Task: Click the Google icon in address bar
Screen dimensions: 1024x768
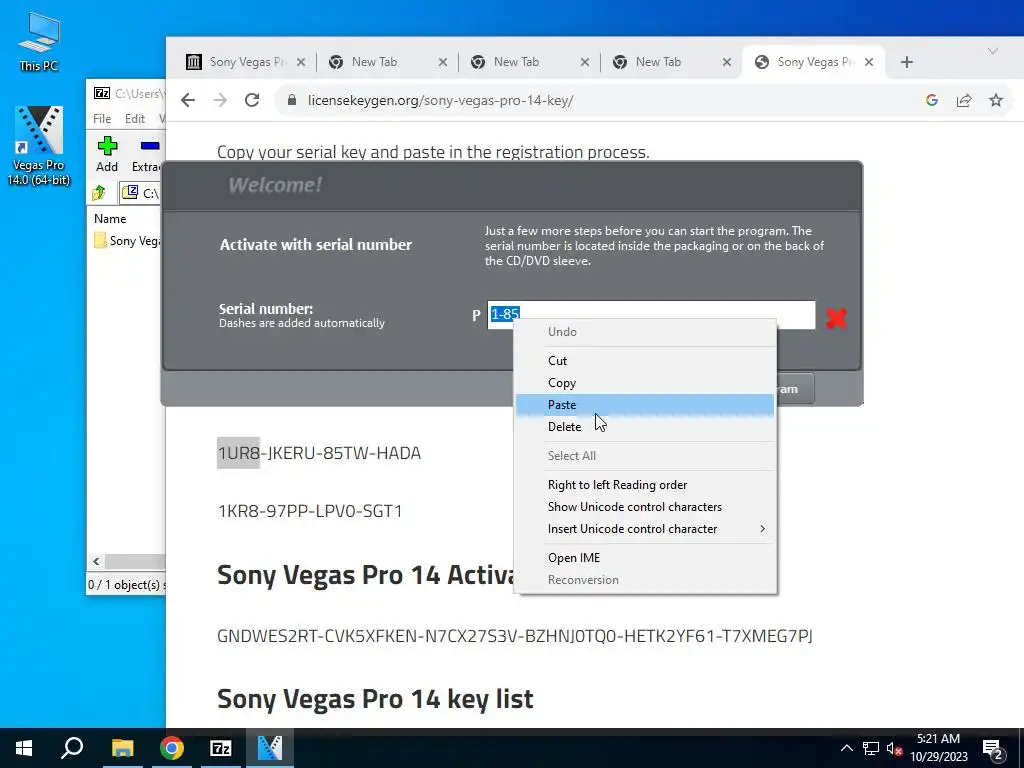Action: pyautogui.click(x=932, y=100)
